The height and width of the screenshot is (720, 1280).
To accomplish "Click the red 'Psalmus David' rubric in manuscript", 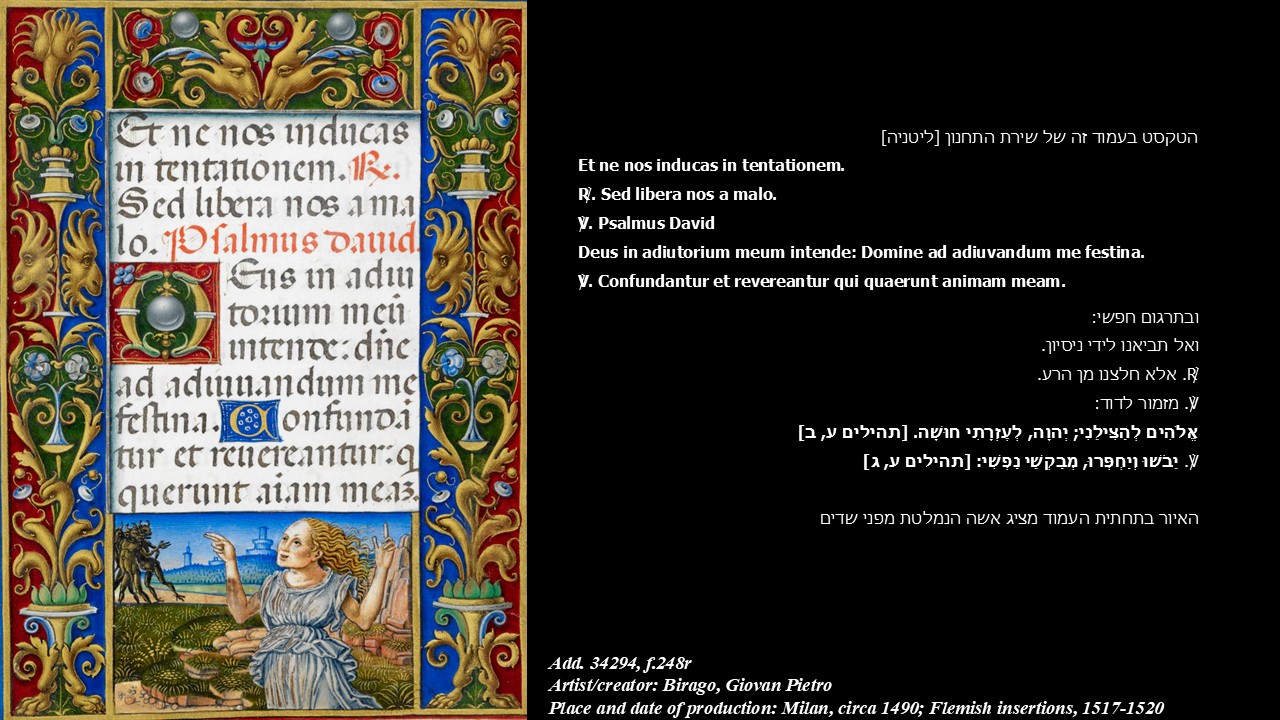I will click(291, 241).
